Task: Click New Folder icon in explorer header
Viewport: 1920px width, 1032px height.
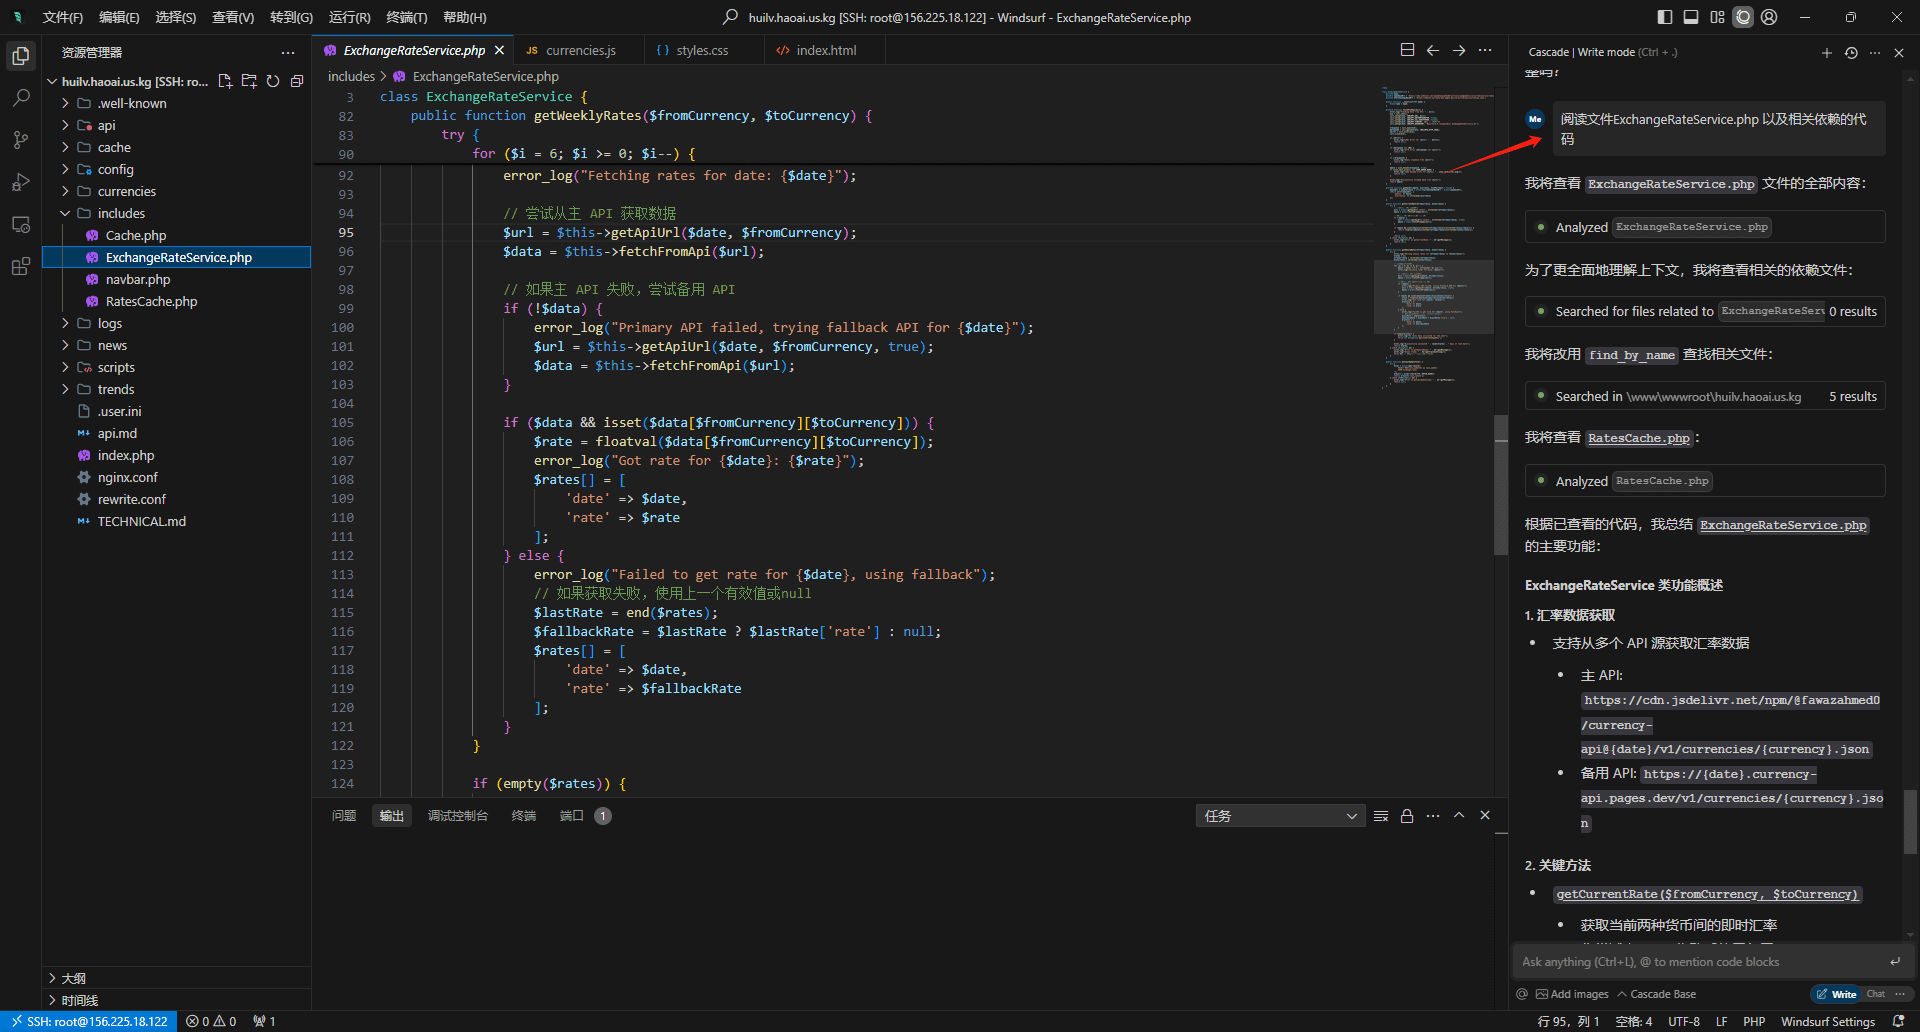Action: pyautogui.click(x=249, y=81)
